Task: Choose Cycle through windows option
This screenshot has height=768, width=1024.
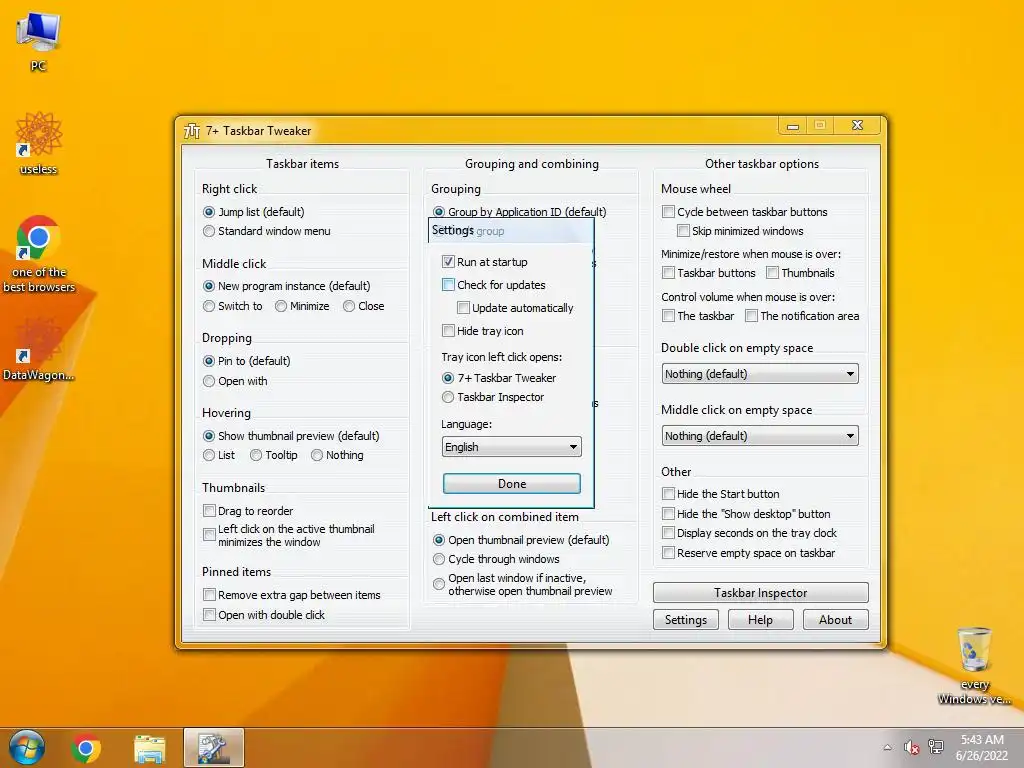Action: [x=439, y=560]
